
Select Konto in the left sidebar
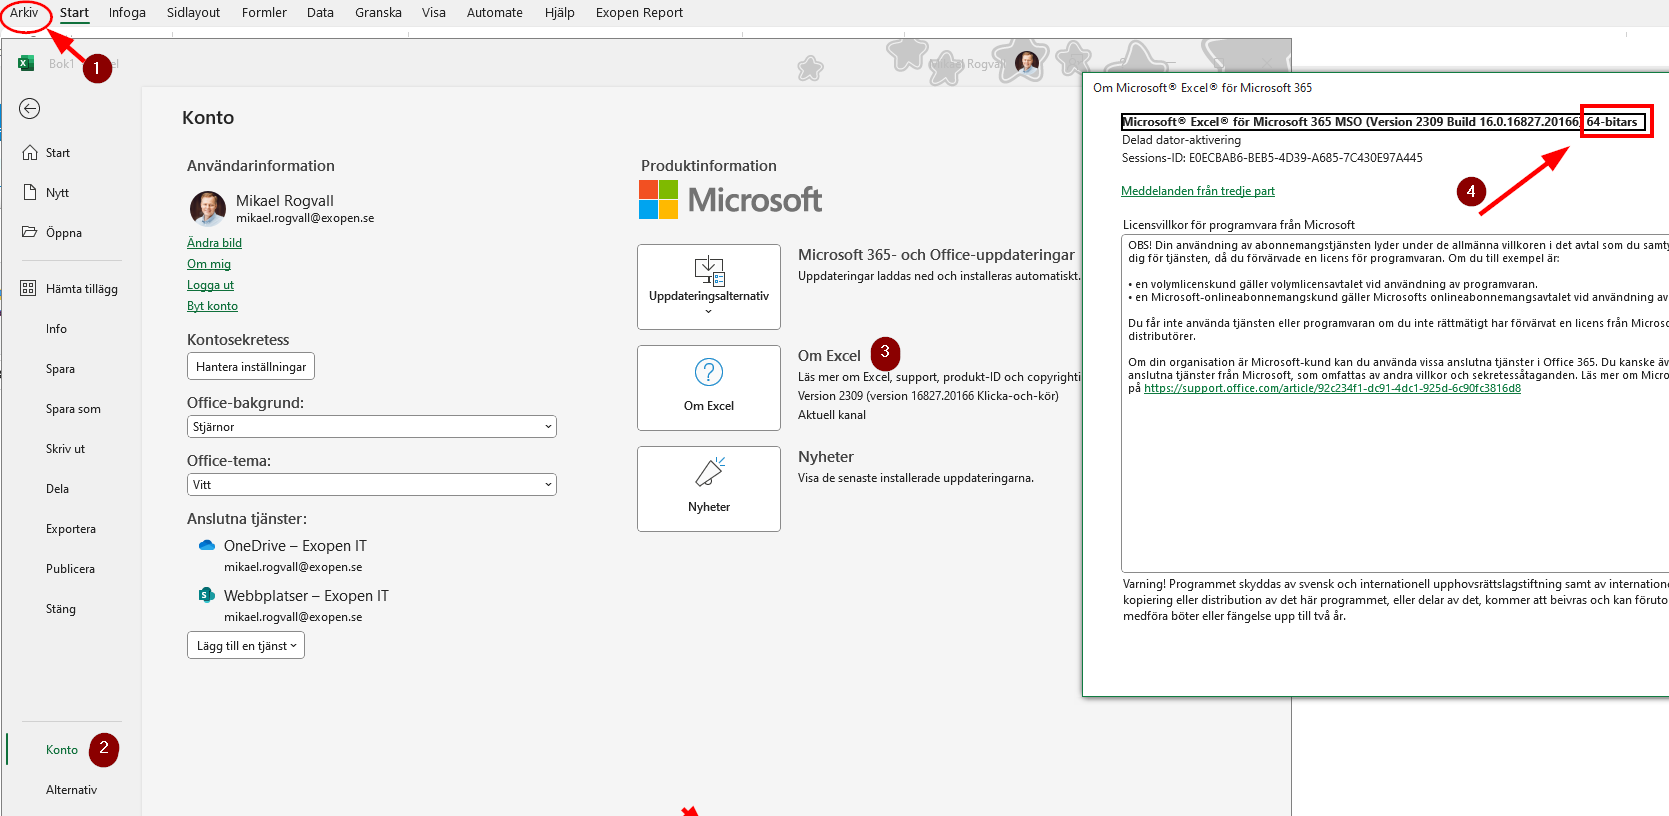62,750
